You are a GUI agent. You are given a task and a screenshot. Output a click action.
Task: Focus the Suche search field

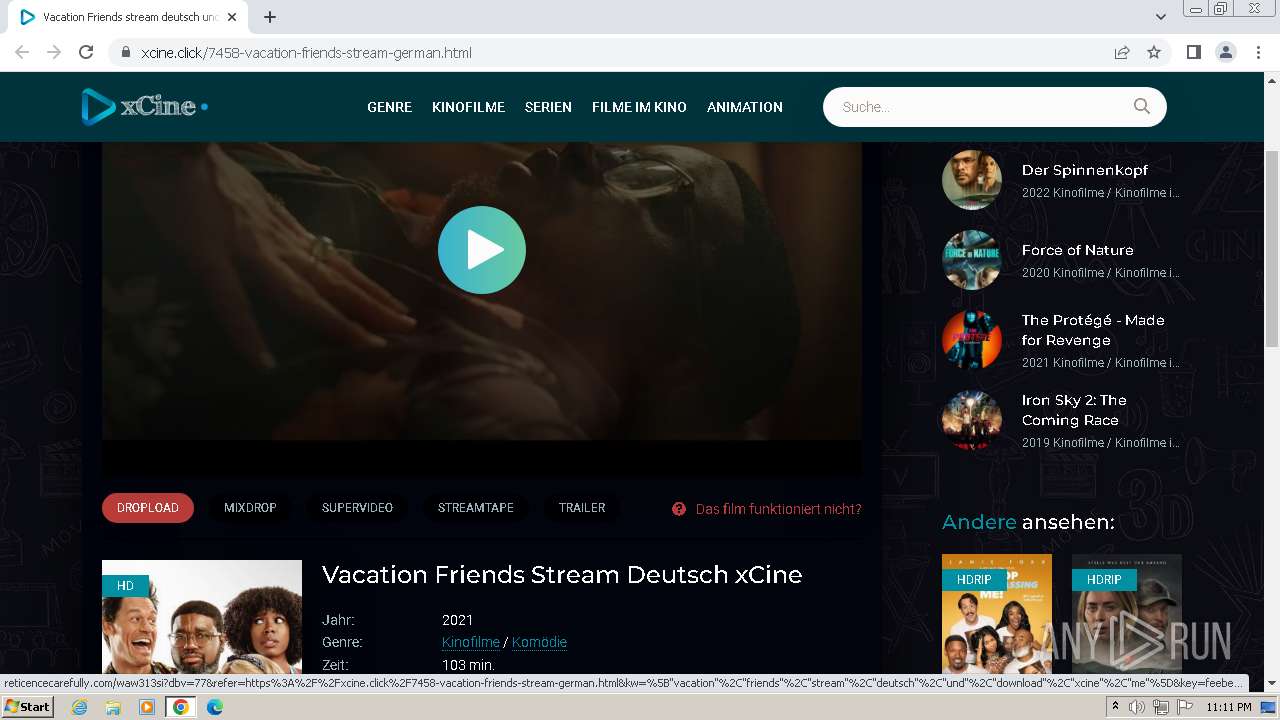980,107
